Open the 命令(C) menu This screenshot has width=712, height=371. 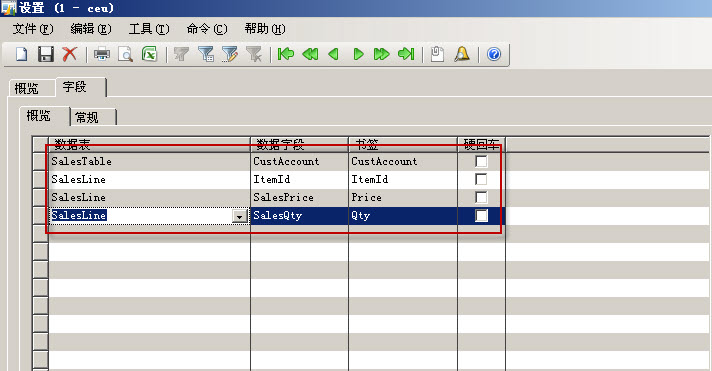[207, 29]
